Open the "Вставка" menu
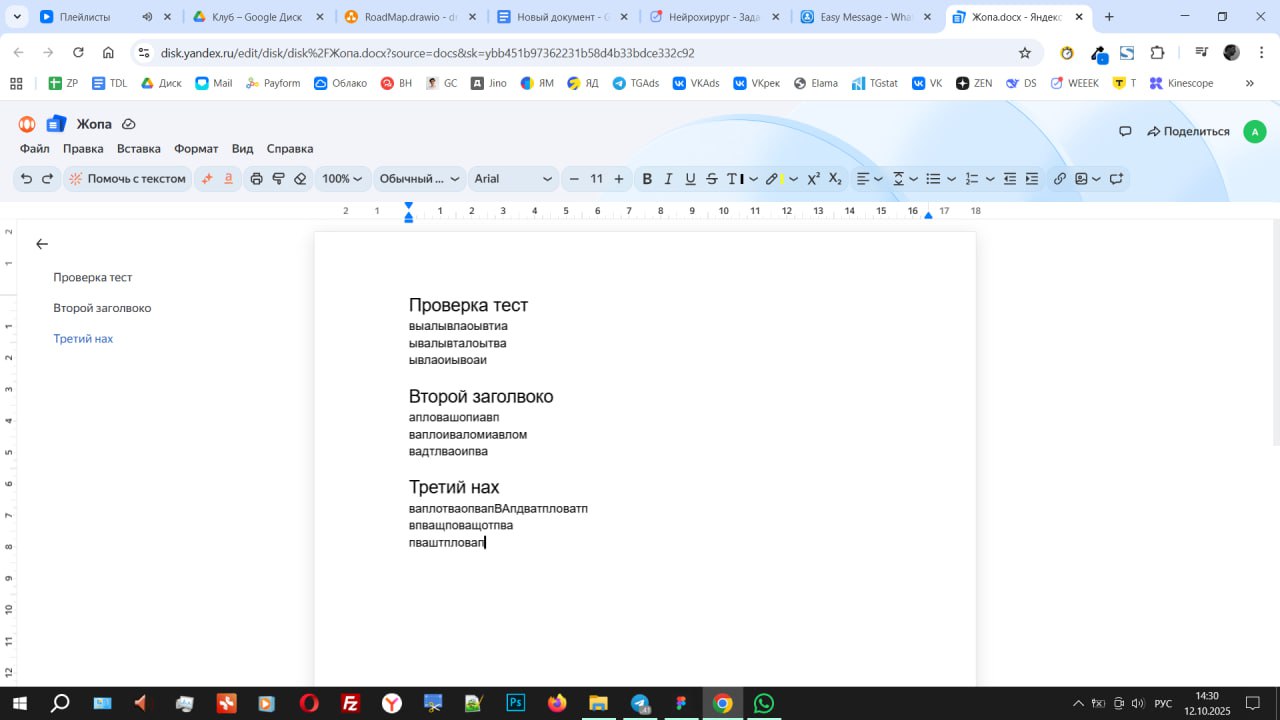 138,149
